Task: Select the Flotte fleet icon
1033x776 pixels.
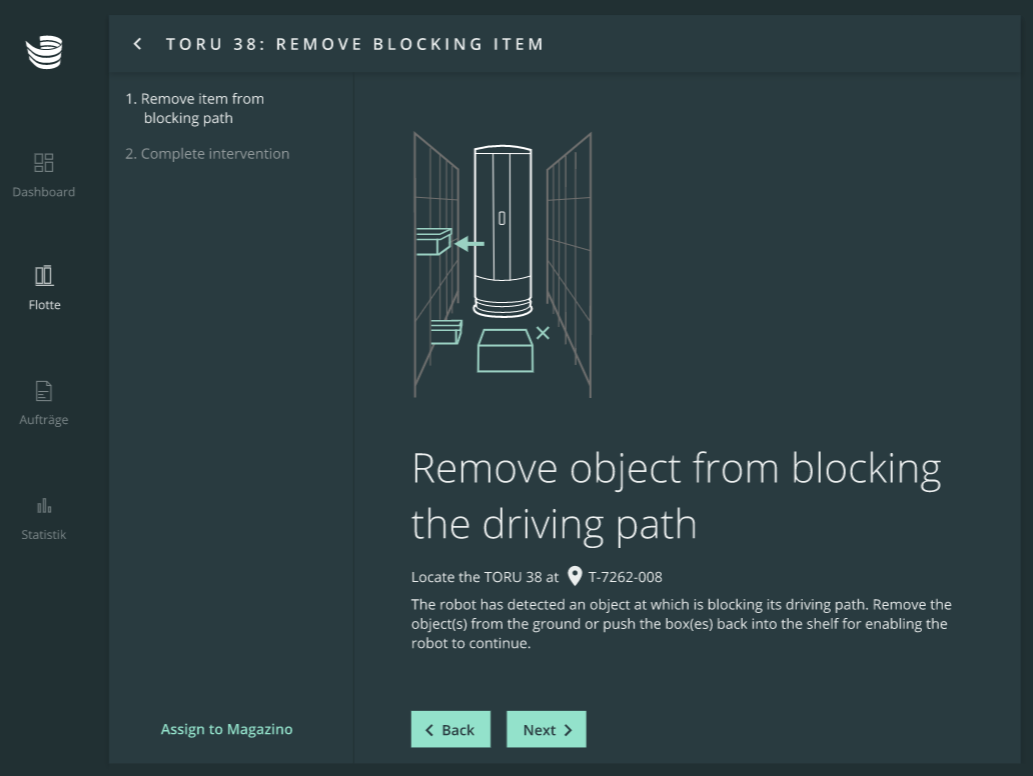Action: coord(44,275)
